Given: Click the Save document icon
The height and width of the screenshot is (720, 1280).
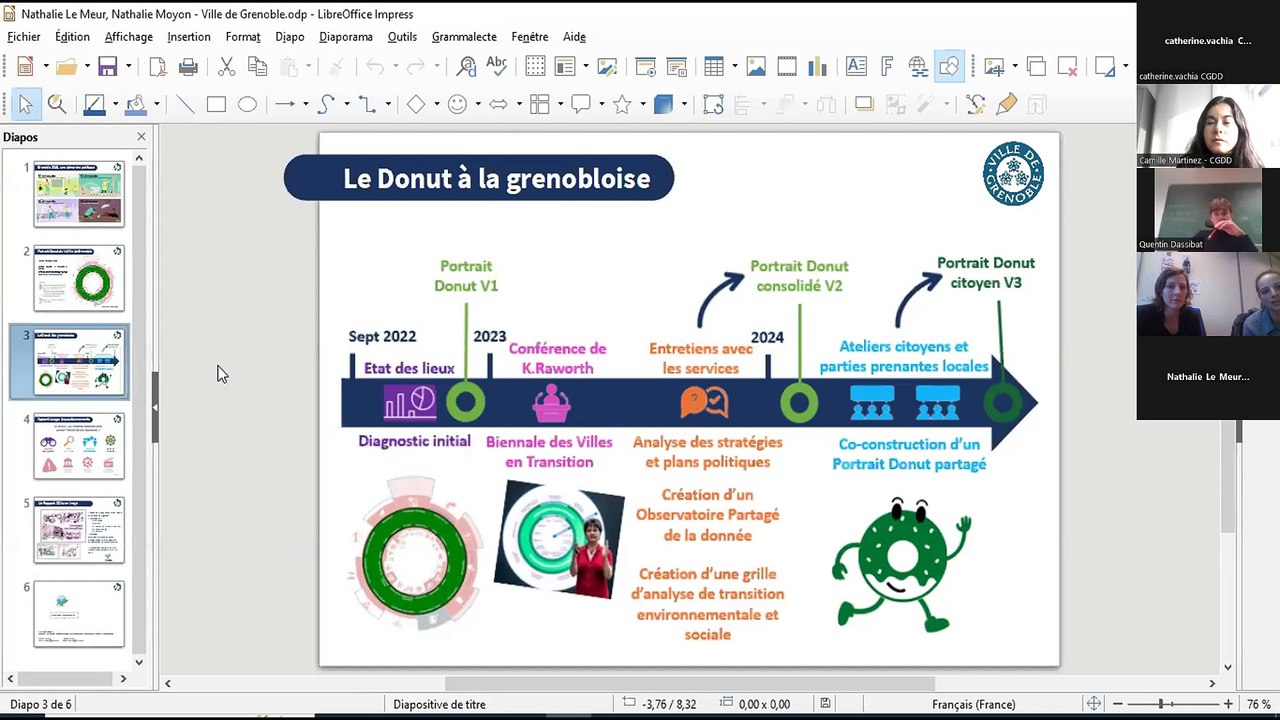Looking at the screenshot, I should [x=107, y=67].
